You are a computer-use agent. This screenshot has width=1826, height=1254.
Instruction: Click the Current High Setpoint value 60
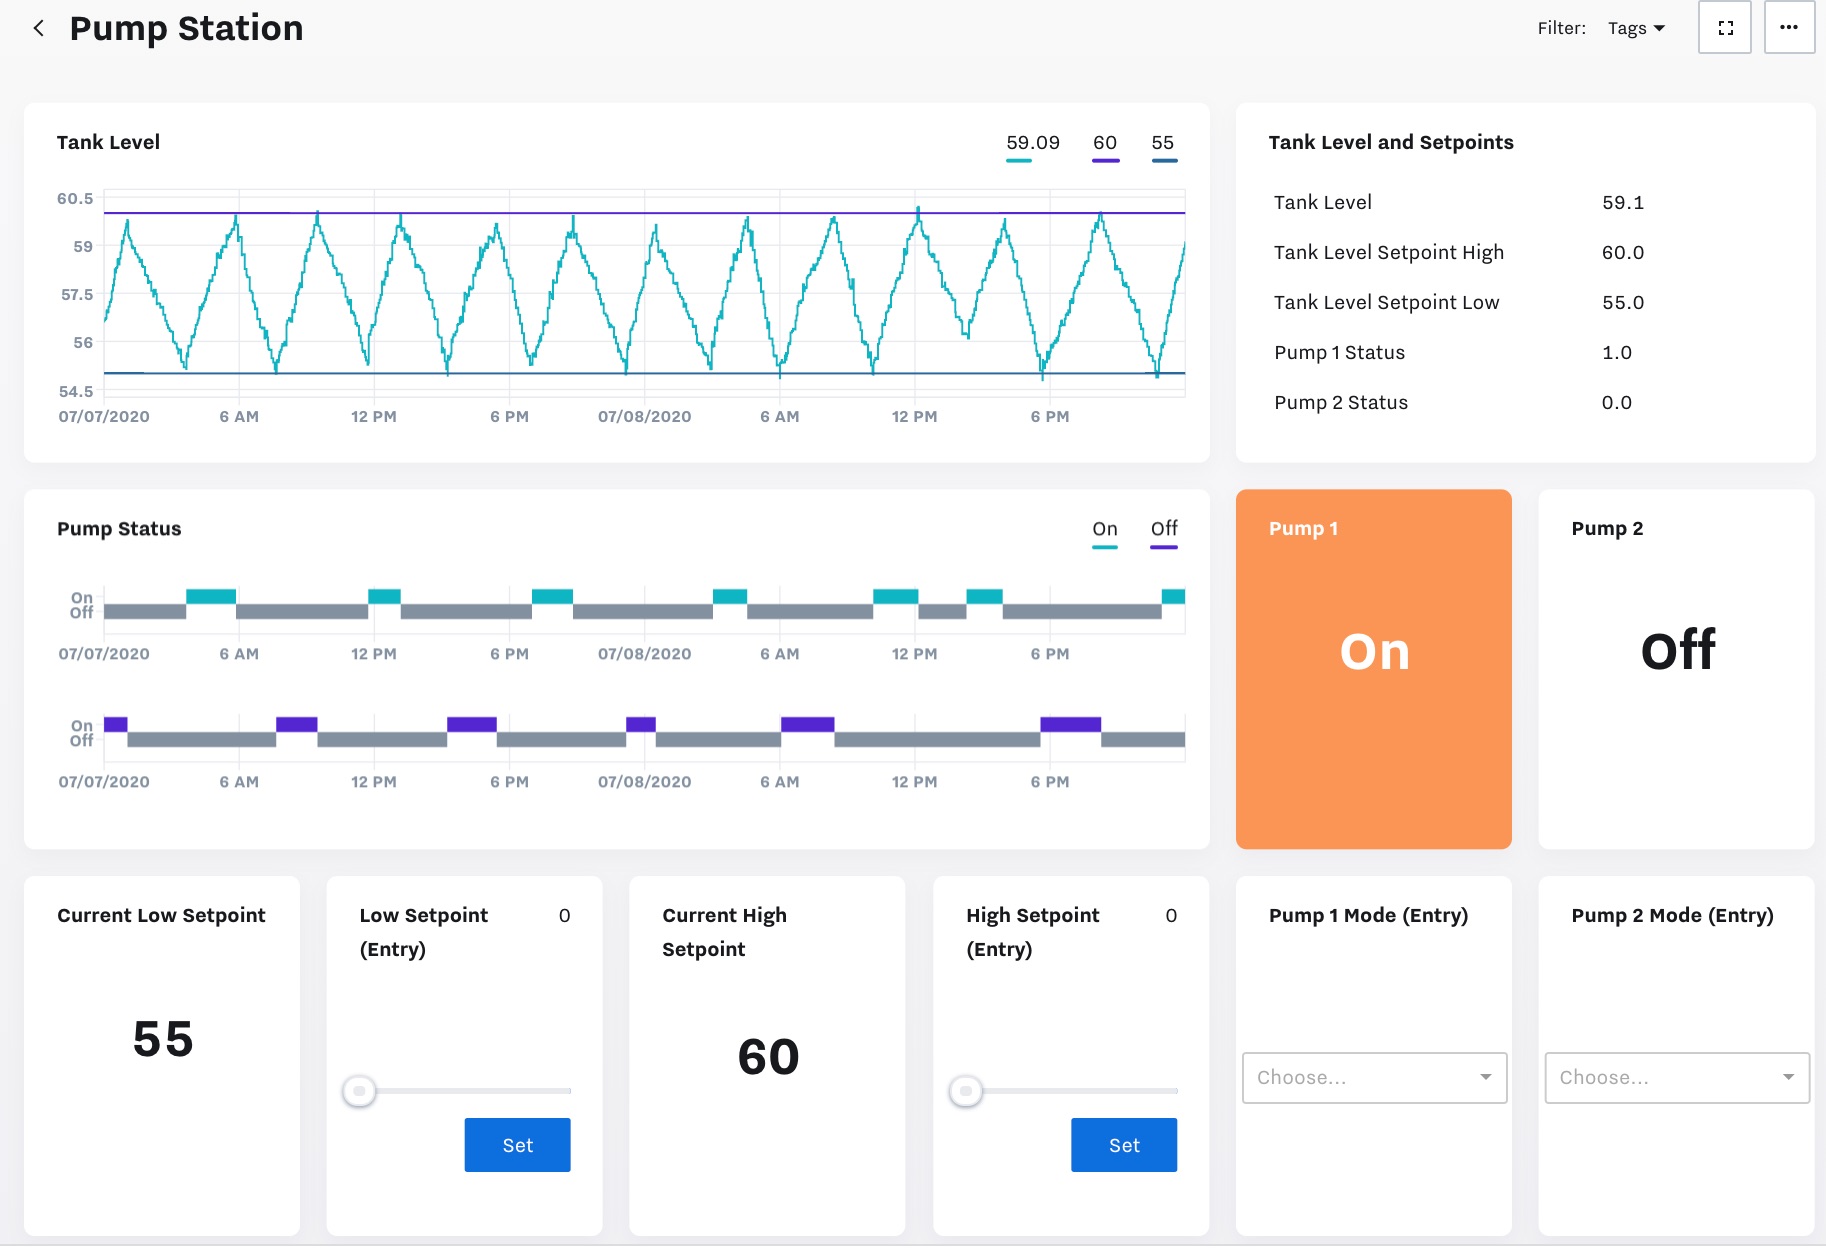coord(768,1057)
